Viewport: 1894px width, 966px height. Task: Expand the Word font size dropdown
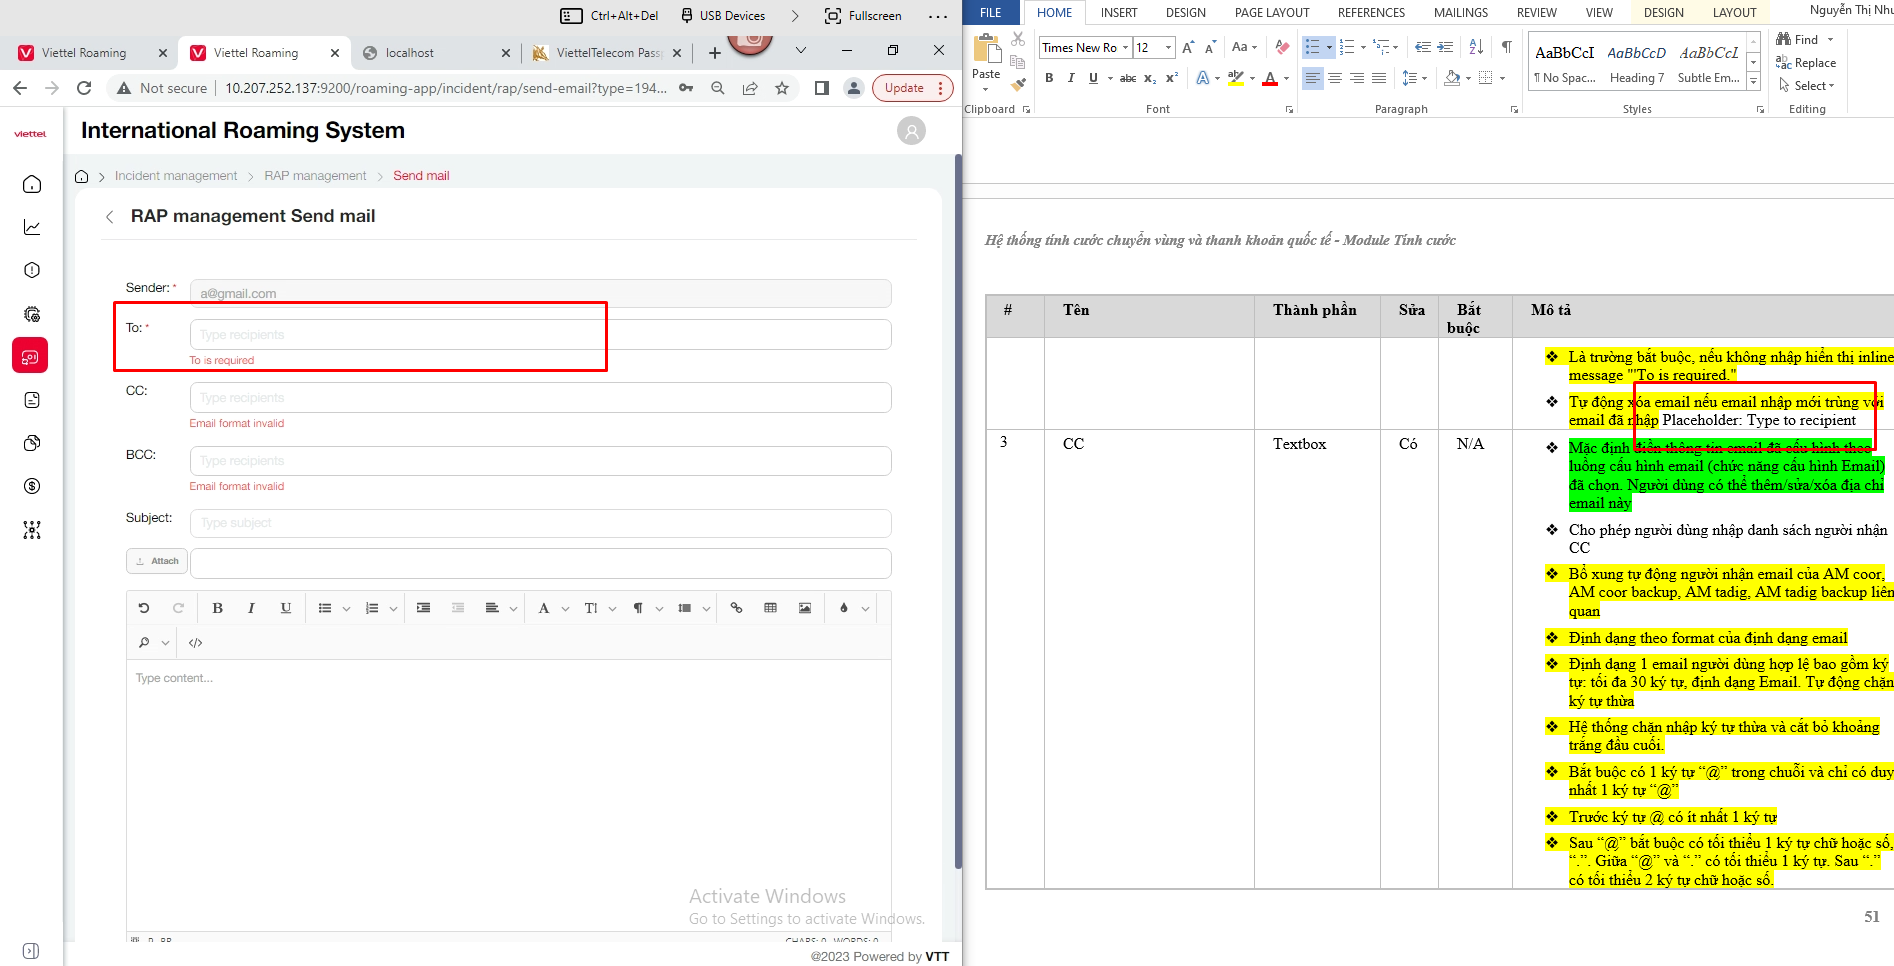pyautogui.click(x=1168, y=47)
